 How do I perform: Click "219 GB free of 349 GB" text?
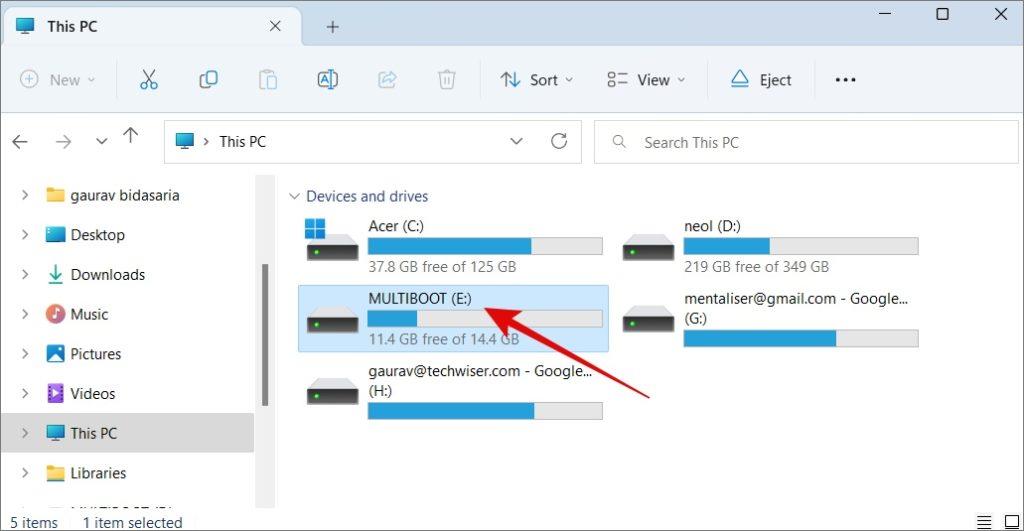coord(756,266)
